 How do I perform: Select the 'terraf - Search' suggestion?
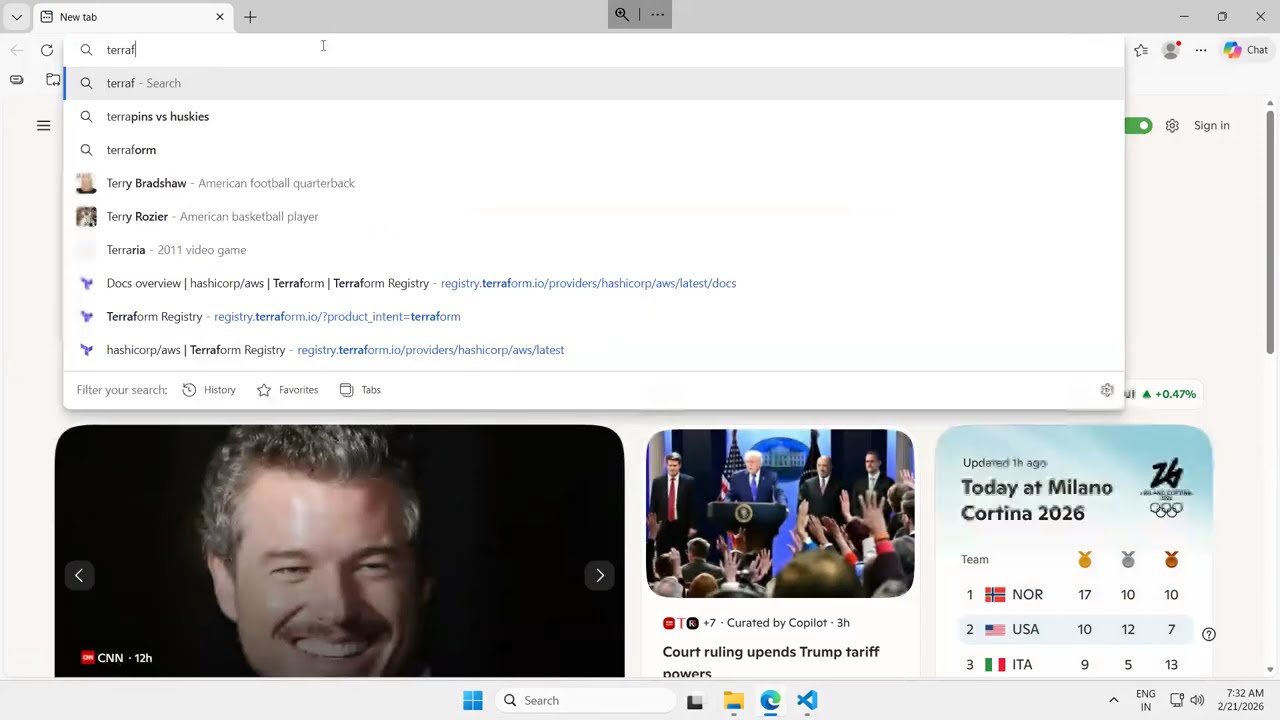click(594, 83)
